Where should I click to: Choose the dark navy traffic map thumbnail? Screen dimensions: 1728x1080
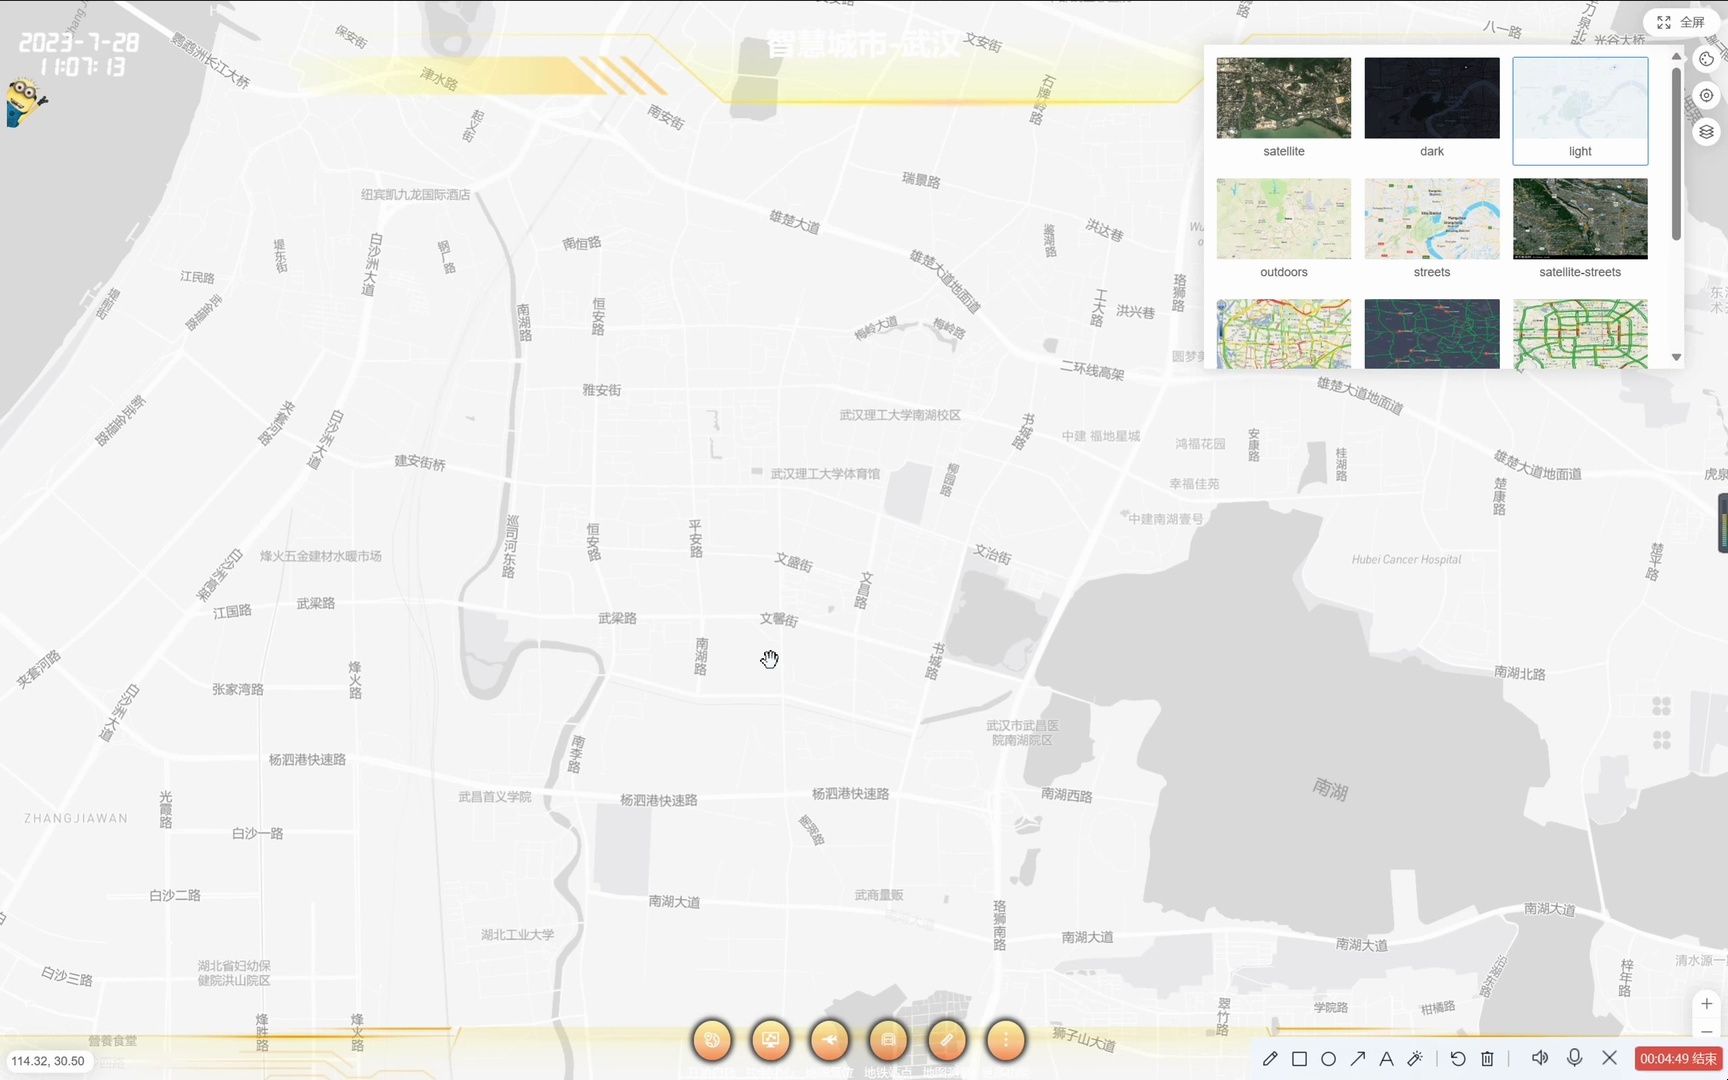coord(1431,334)
